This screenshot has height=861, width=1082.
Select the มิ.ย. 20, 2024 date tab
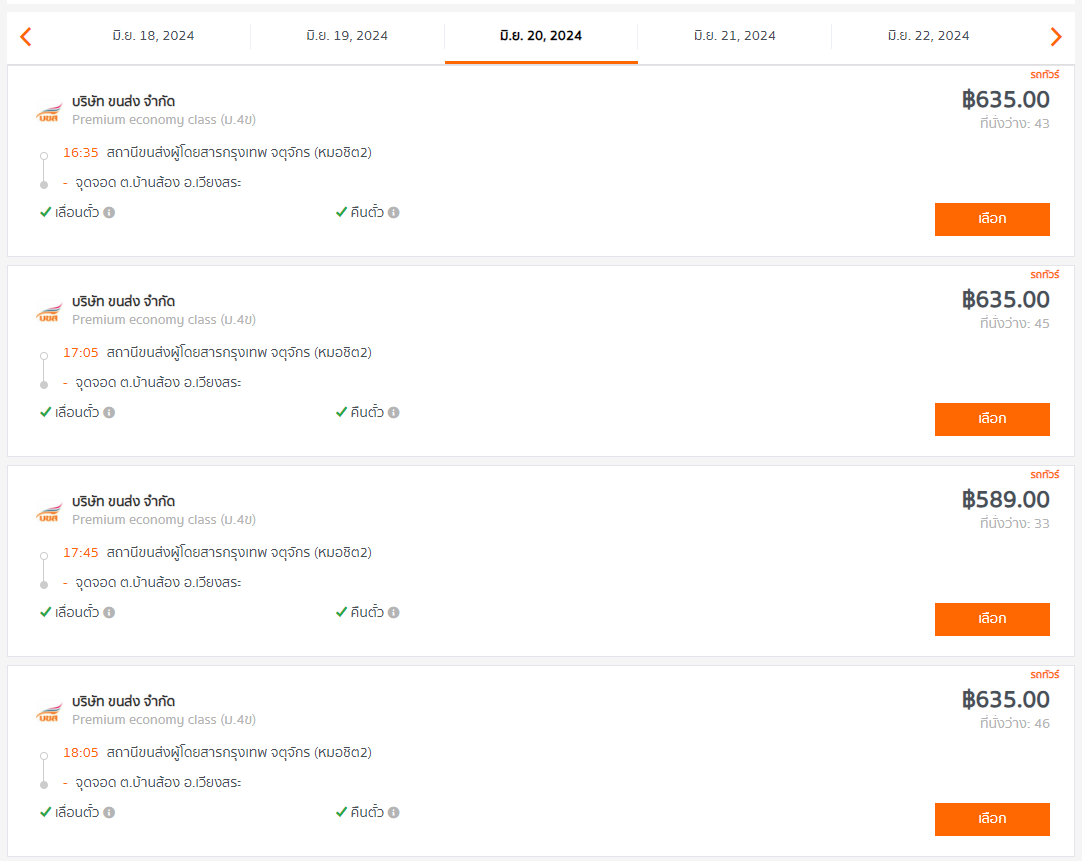[x=541, y=36]
